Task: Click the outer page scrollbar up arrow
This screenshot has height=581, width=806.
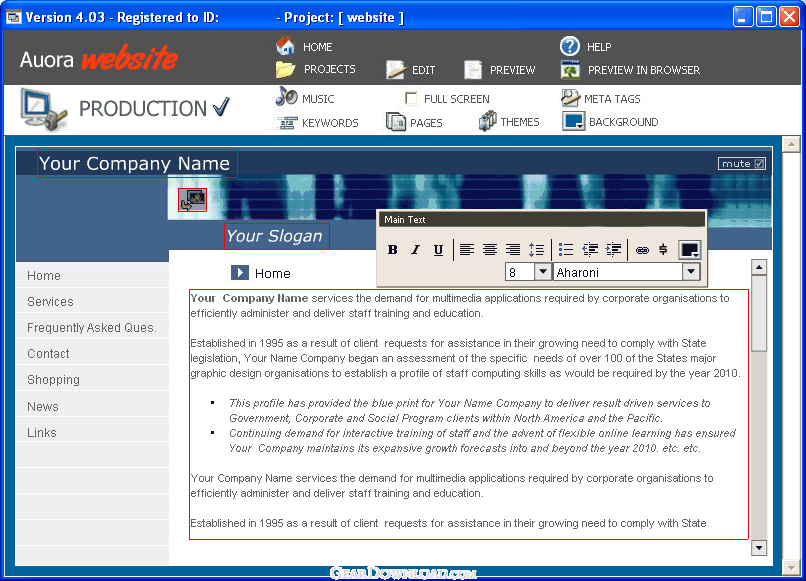Action: (x=791, y=144)
